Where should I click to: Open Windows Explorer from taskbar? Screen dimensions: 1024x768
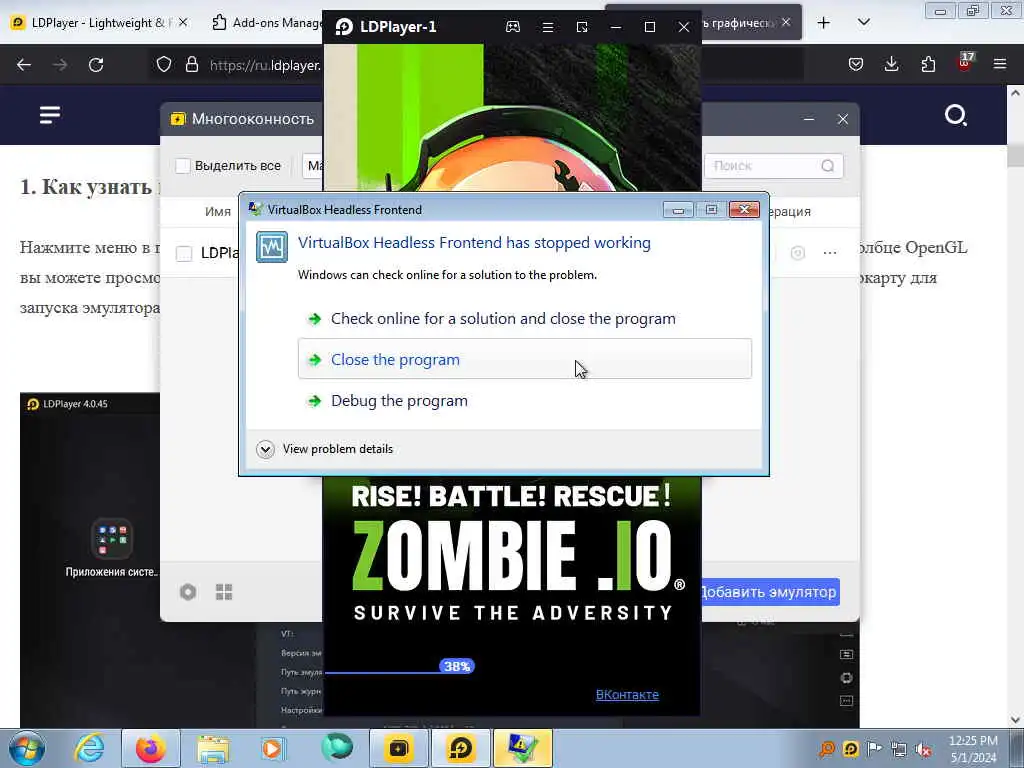click(x=213, y=748)
